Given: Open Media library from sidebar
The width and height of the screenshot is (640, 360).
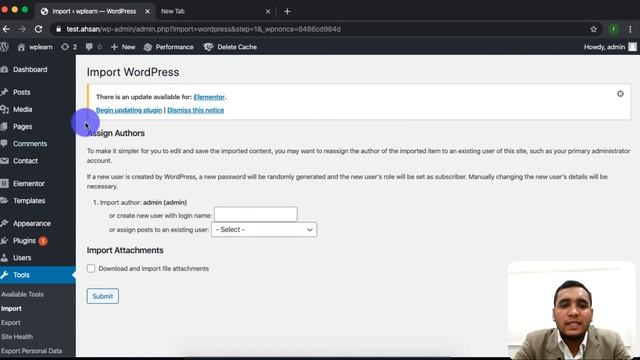Looking at the screenshot, I should pos(22,109).
